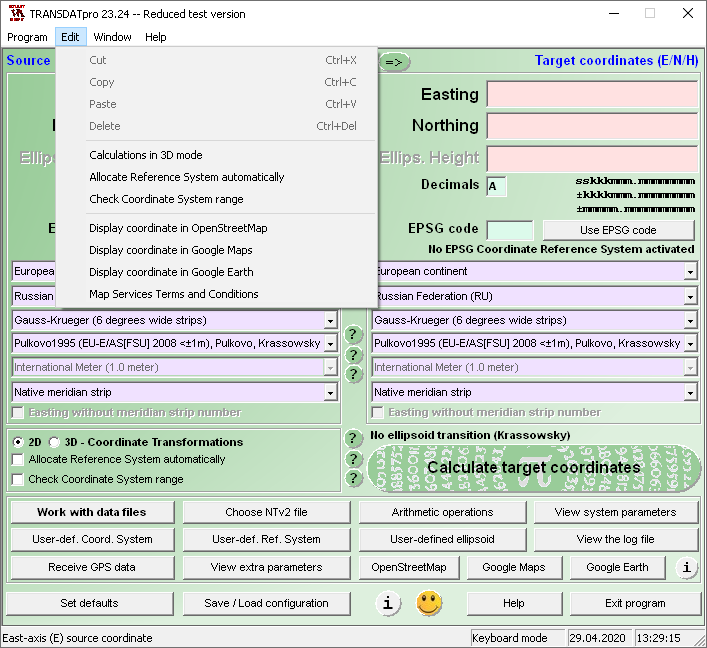Open target Pulkovo1995 reference system dropdown

690,344
